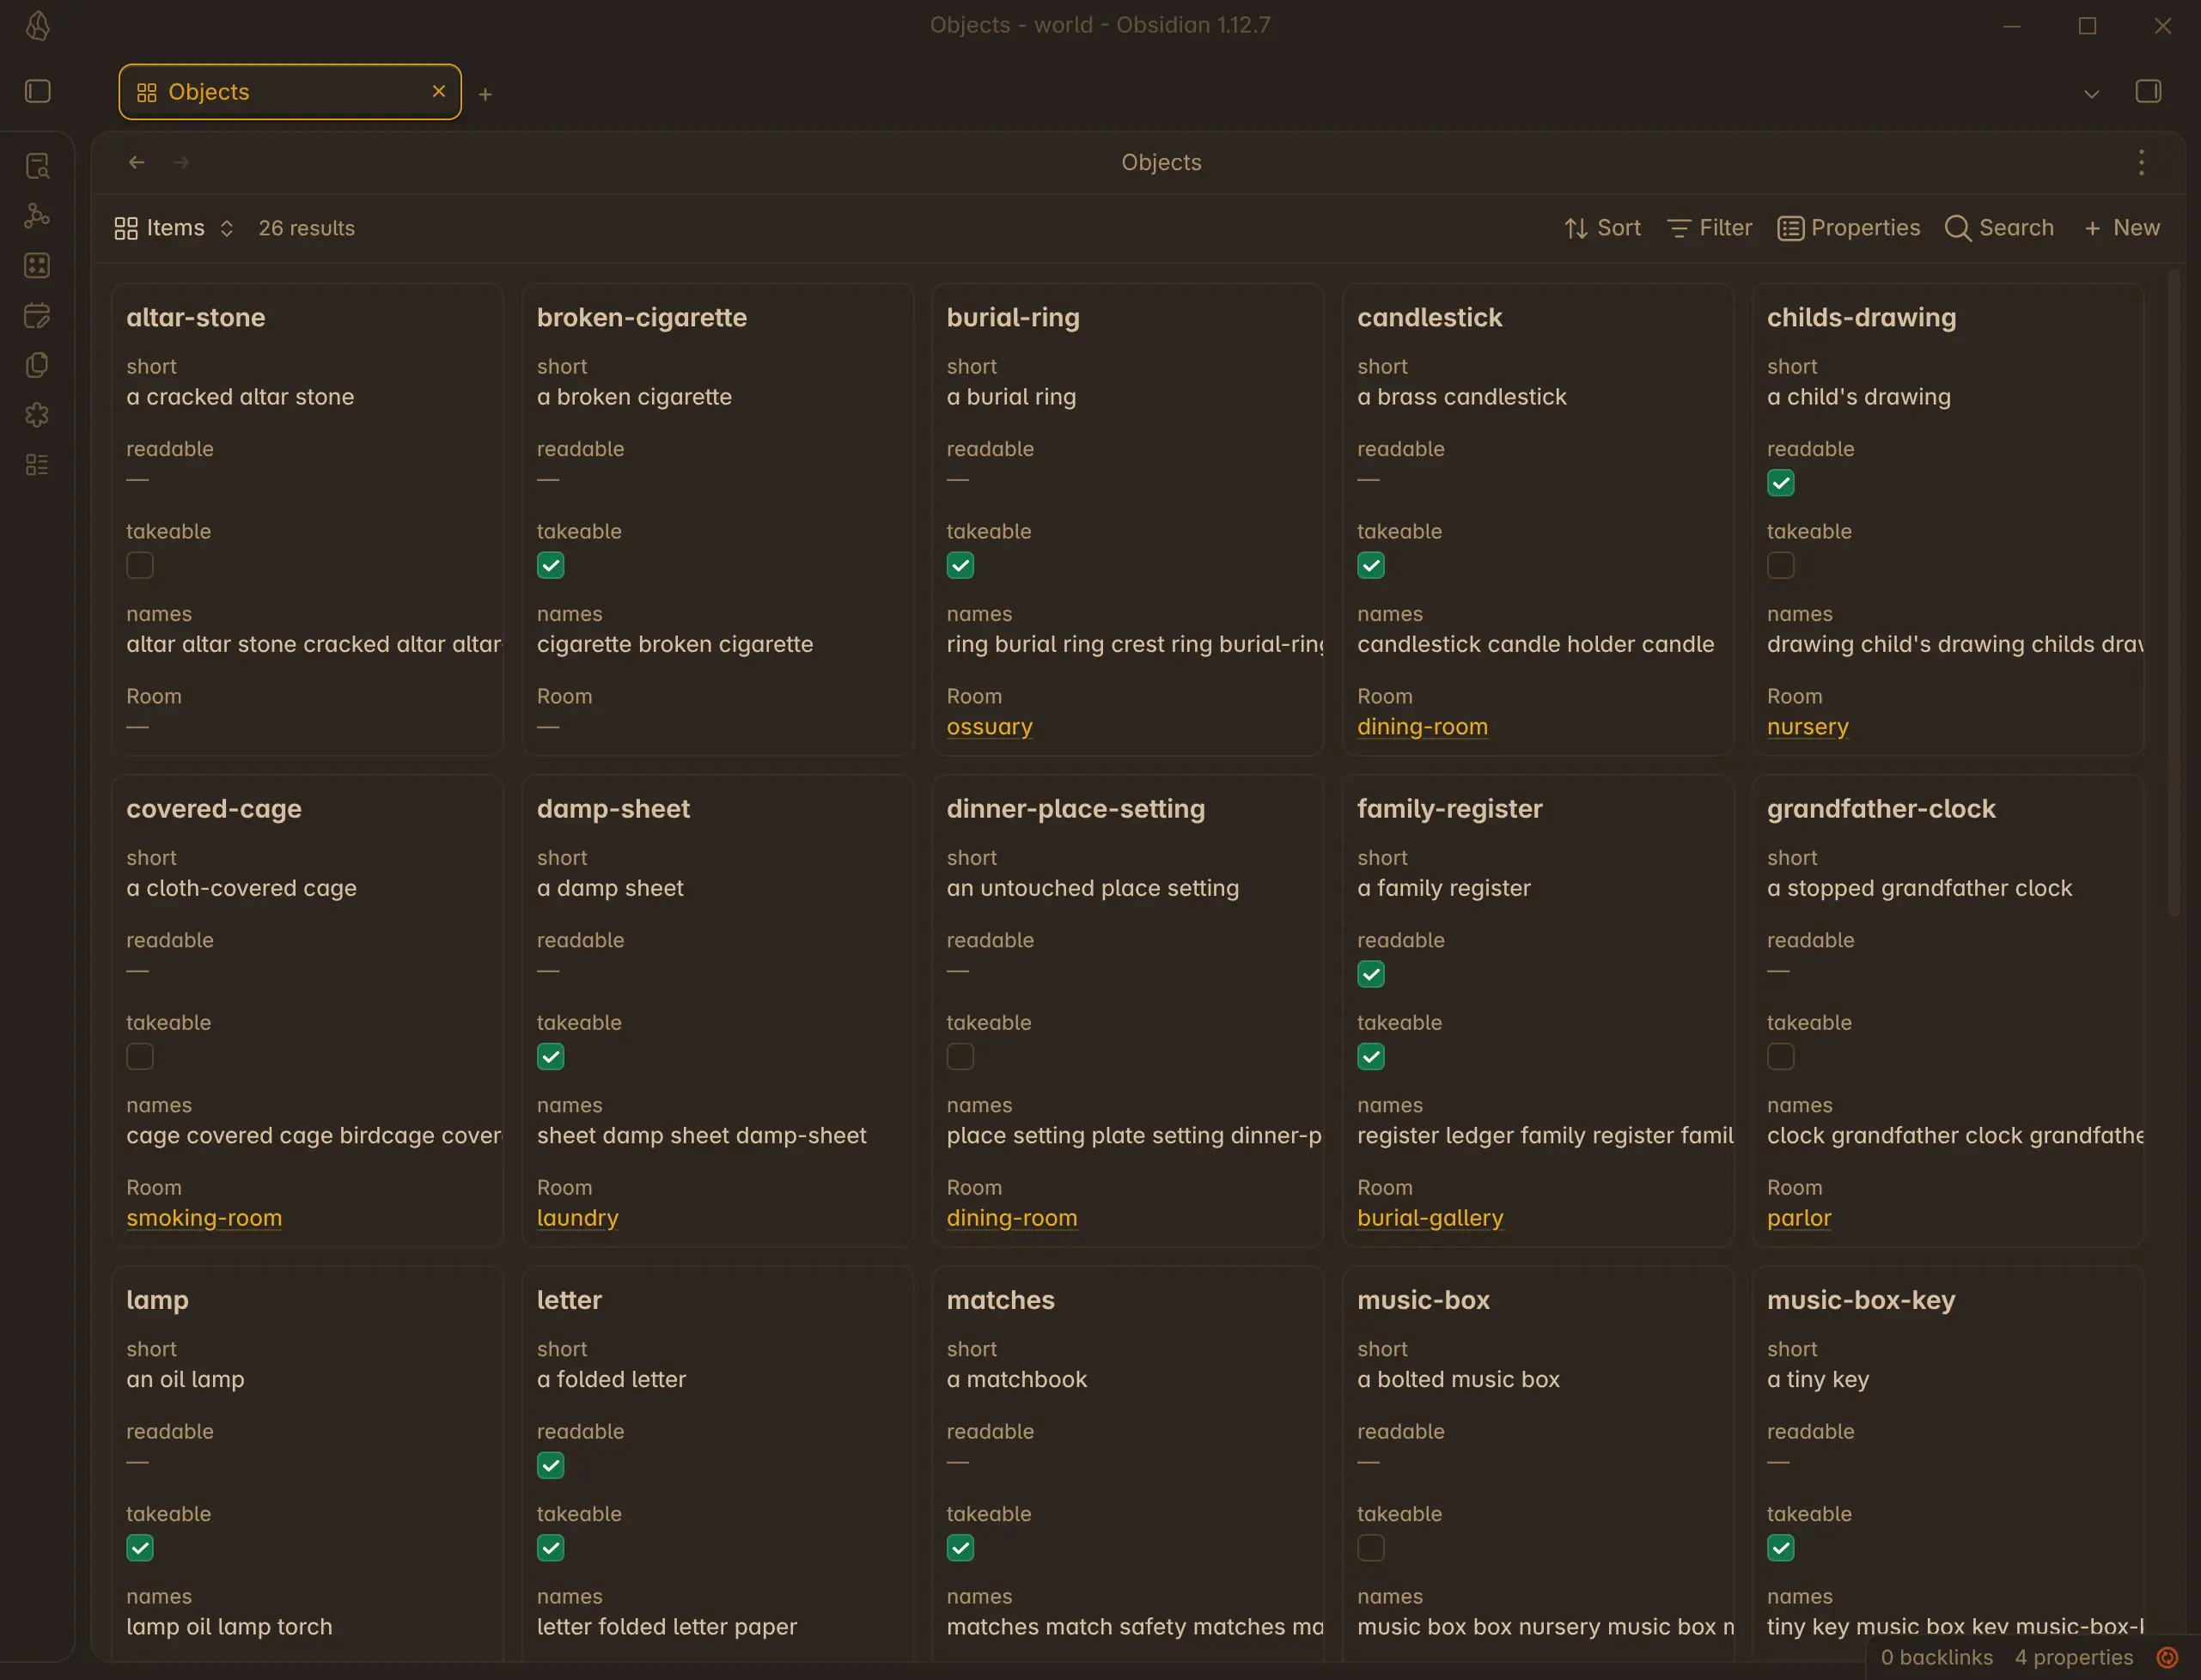Click the grid icon on Objects tab
This screenshot has width=2201, height=1680.
(147, 92)
